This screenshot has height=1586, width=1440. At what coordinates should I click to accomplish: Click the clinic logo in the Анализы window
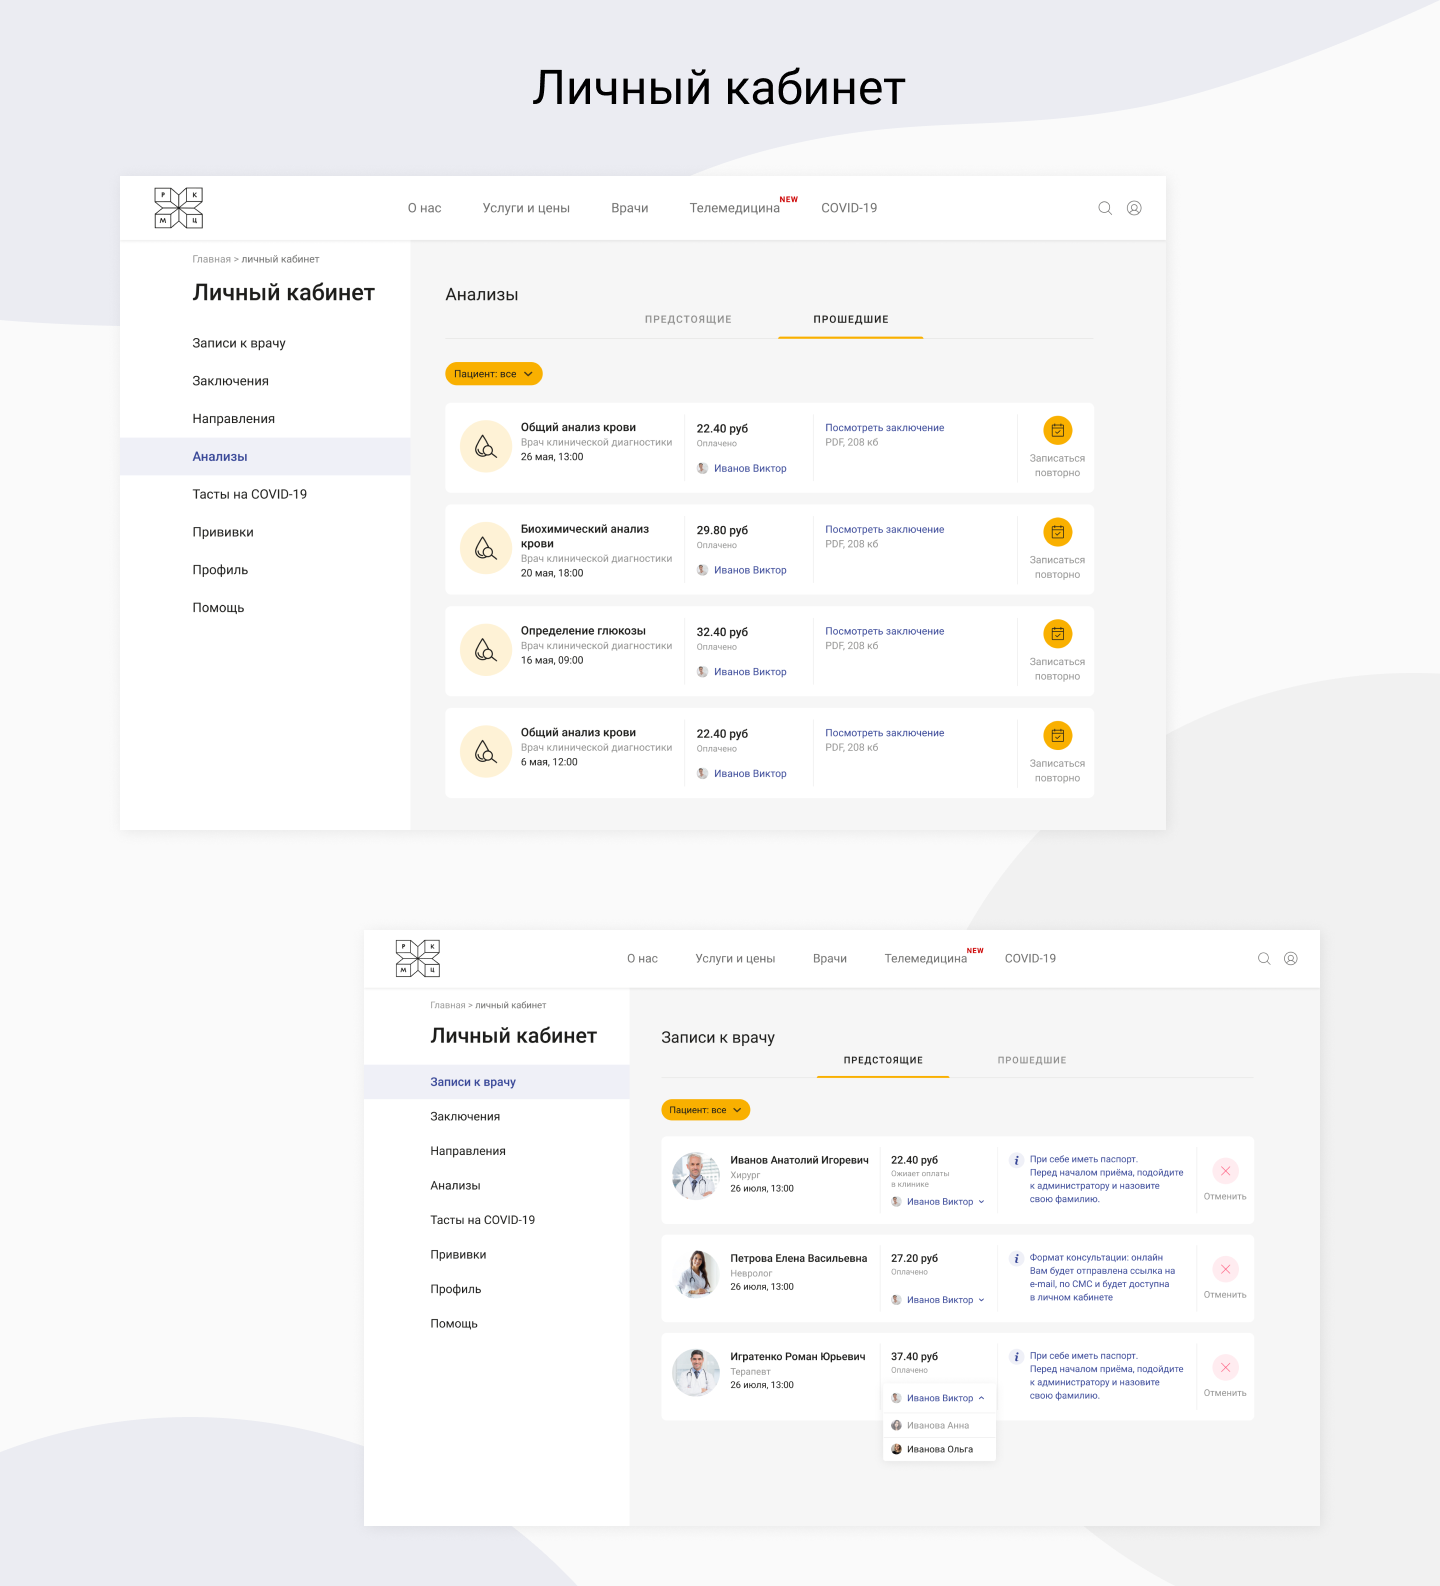click(x=179, y=208)
